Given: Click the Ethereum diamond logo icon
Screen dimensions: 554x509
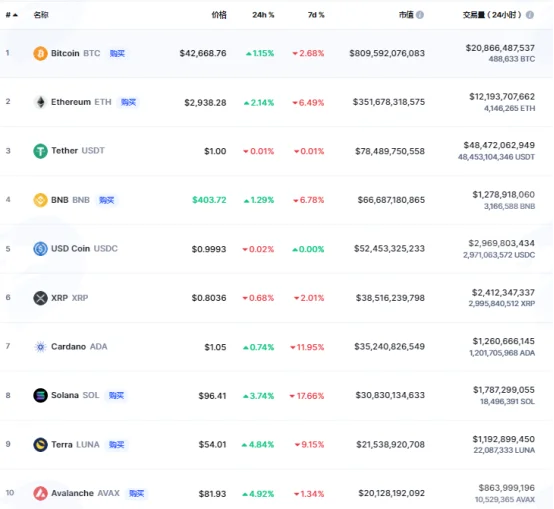Looking at the screenshot, I should pyautogui.click(x=40, y=102).
